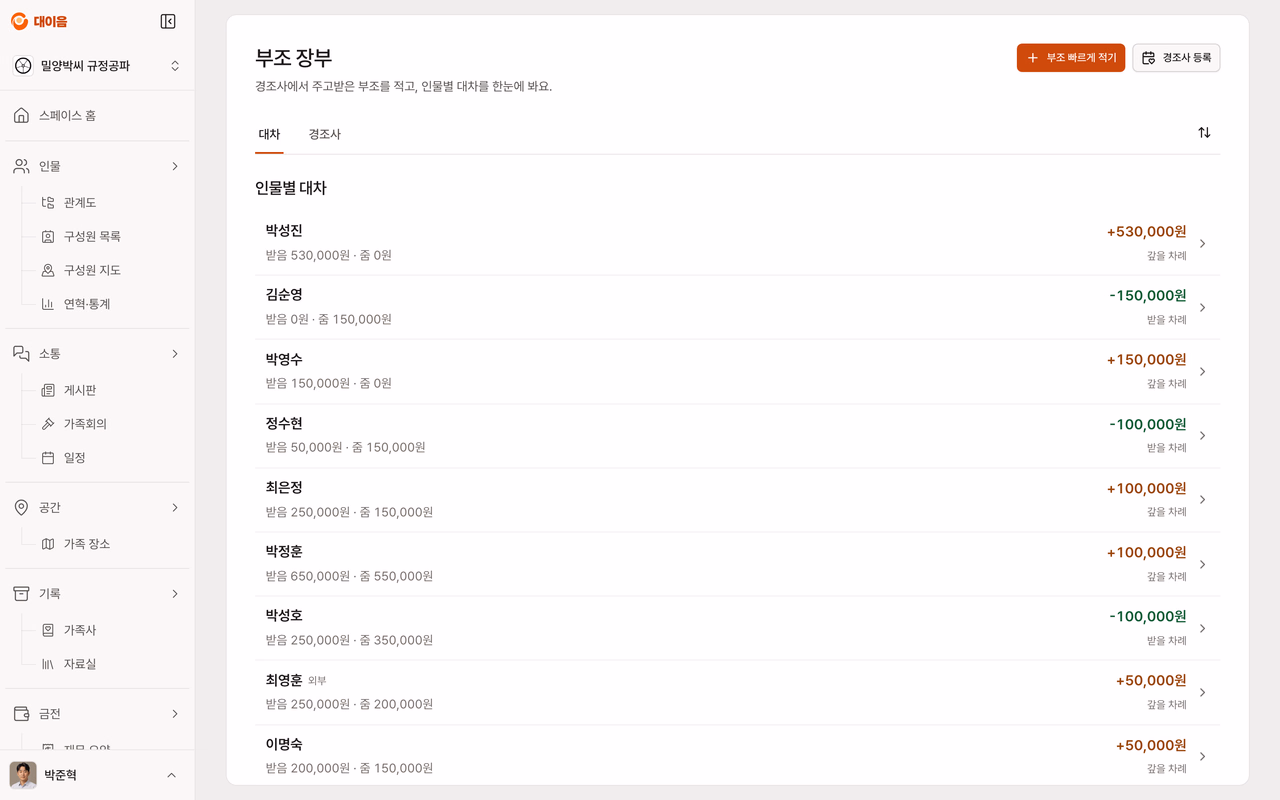The width and height of the screenshot is (1280, 800).
Task: Collapse the sidebar with the panel icon
Action: [x=168, y=21]
